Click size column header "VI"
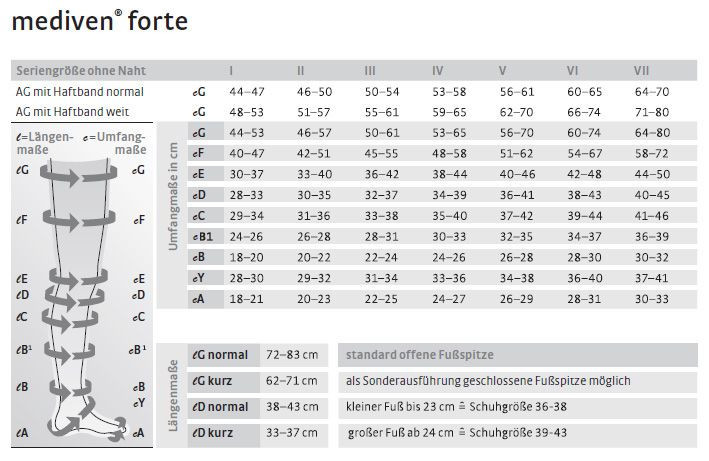The image size is (709, 461). (572, 71)
